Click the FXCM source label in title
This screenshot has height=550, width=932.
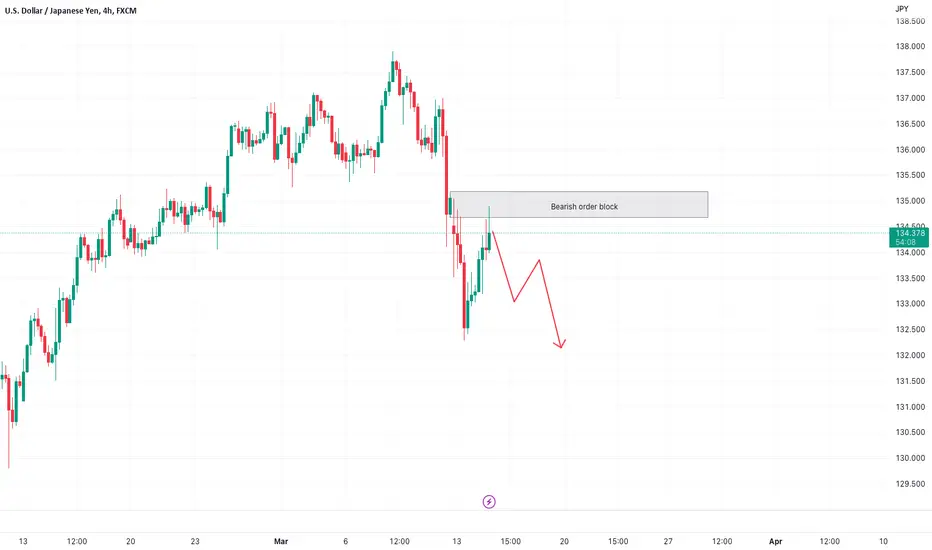(126, 11)
